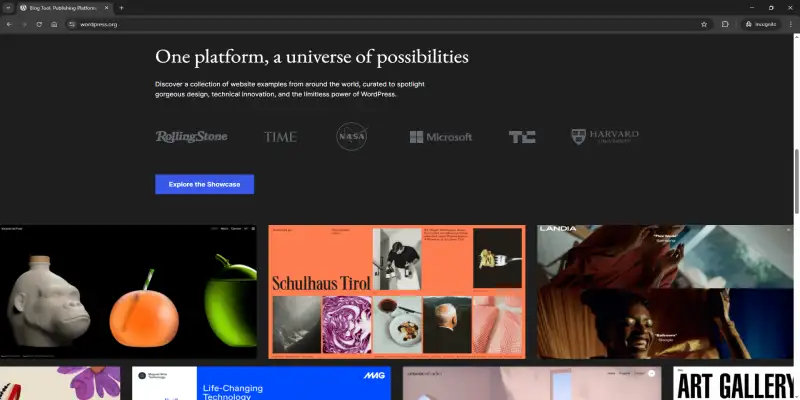The width and height of the screenshot is (800, 400).
Task: Click the Harvard University logo
Action: pyautogui.click(x=605, y=136)
